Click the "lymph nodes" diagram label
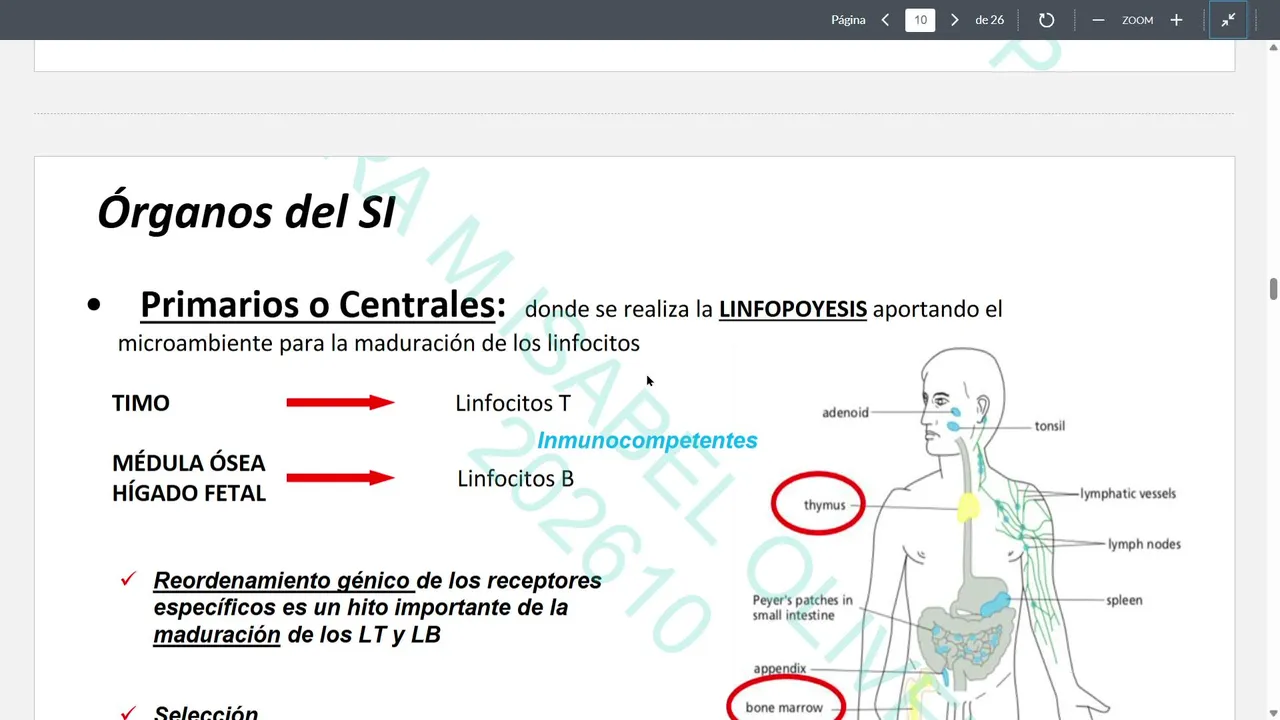The image size is (1280, 720). 1144,544
